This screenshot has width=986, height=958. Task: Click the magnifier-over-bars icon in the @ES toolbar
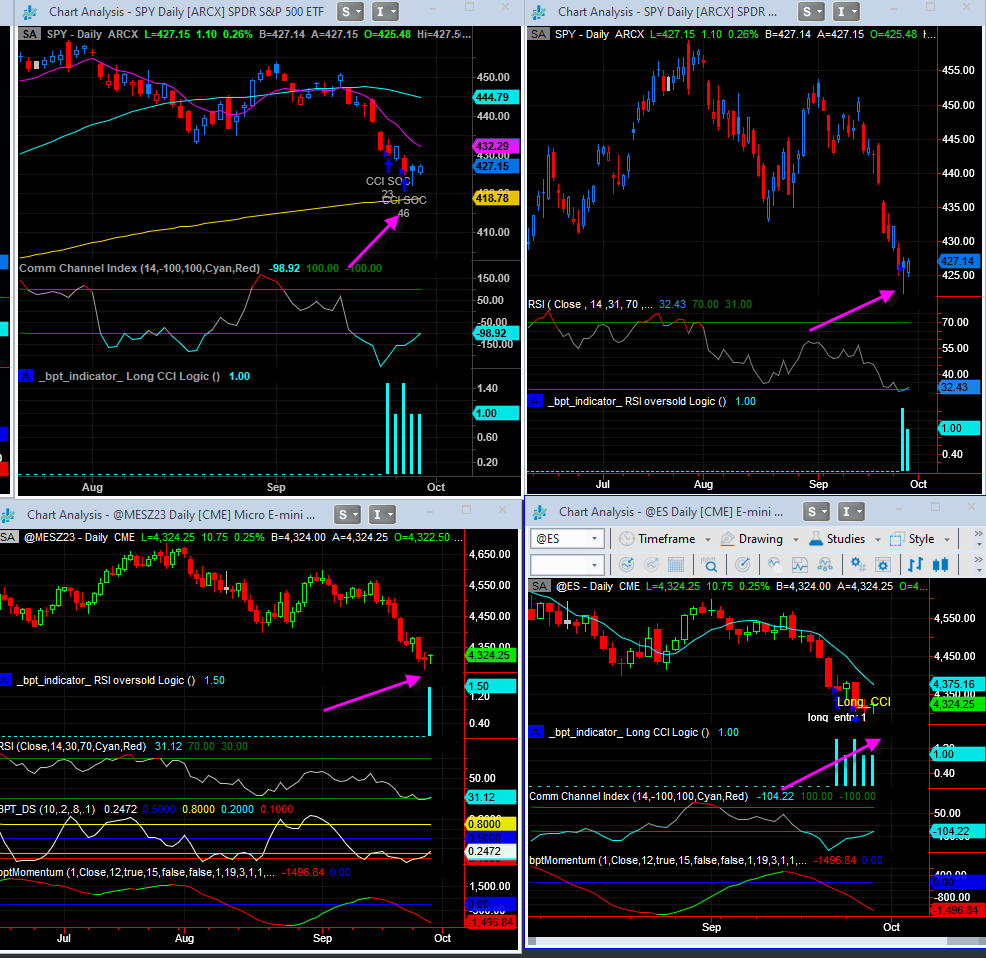coord(709,564)
